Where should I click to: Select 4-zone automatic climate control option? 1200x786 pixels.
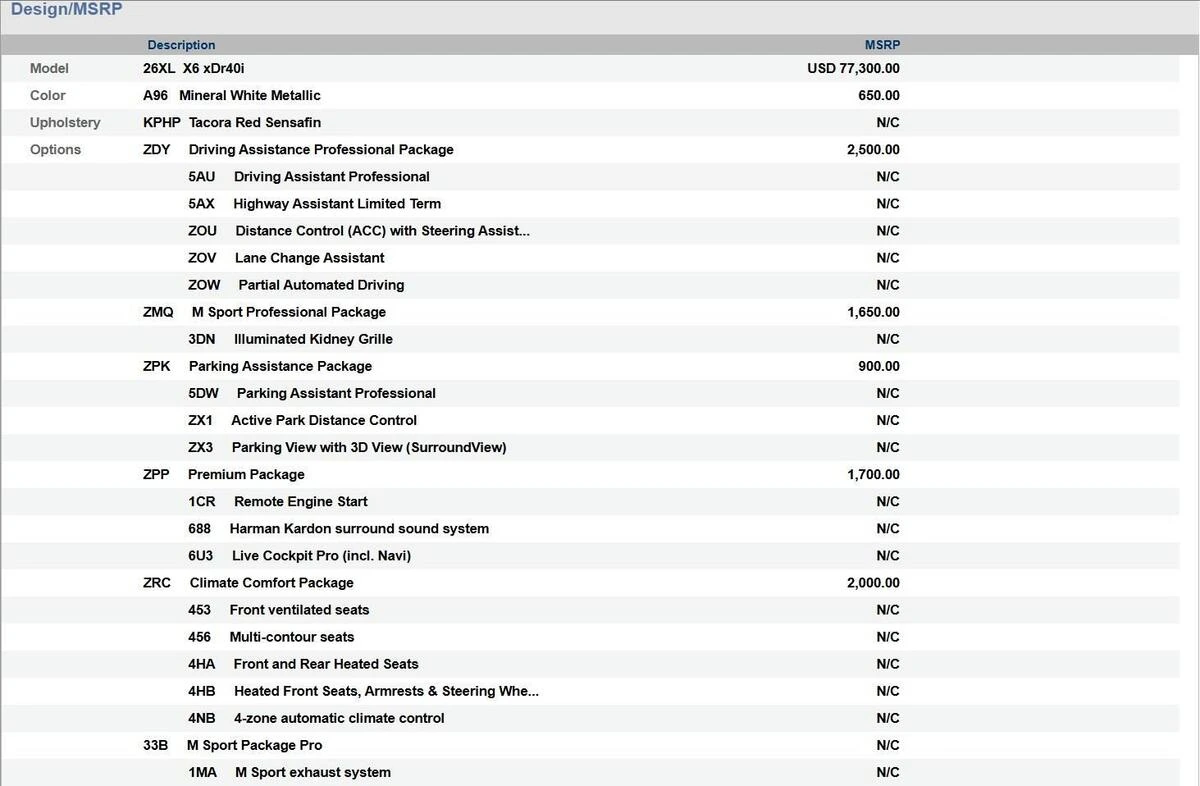pyautogui.click(x=338, y=718)
